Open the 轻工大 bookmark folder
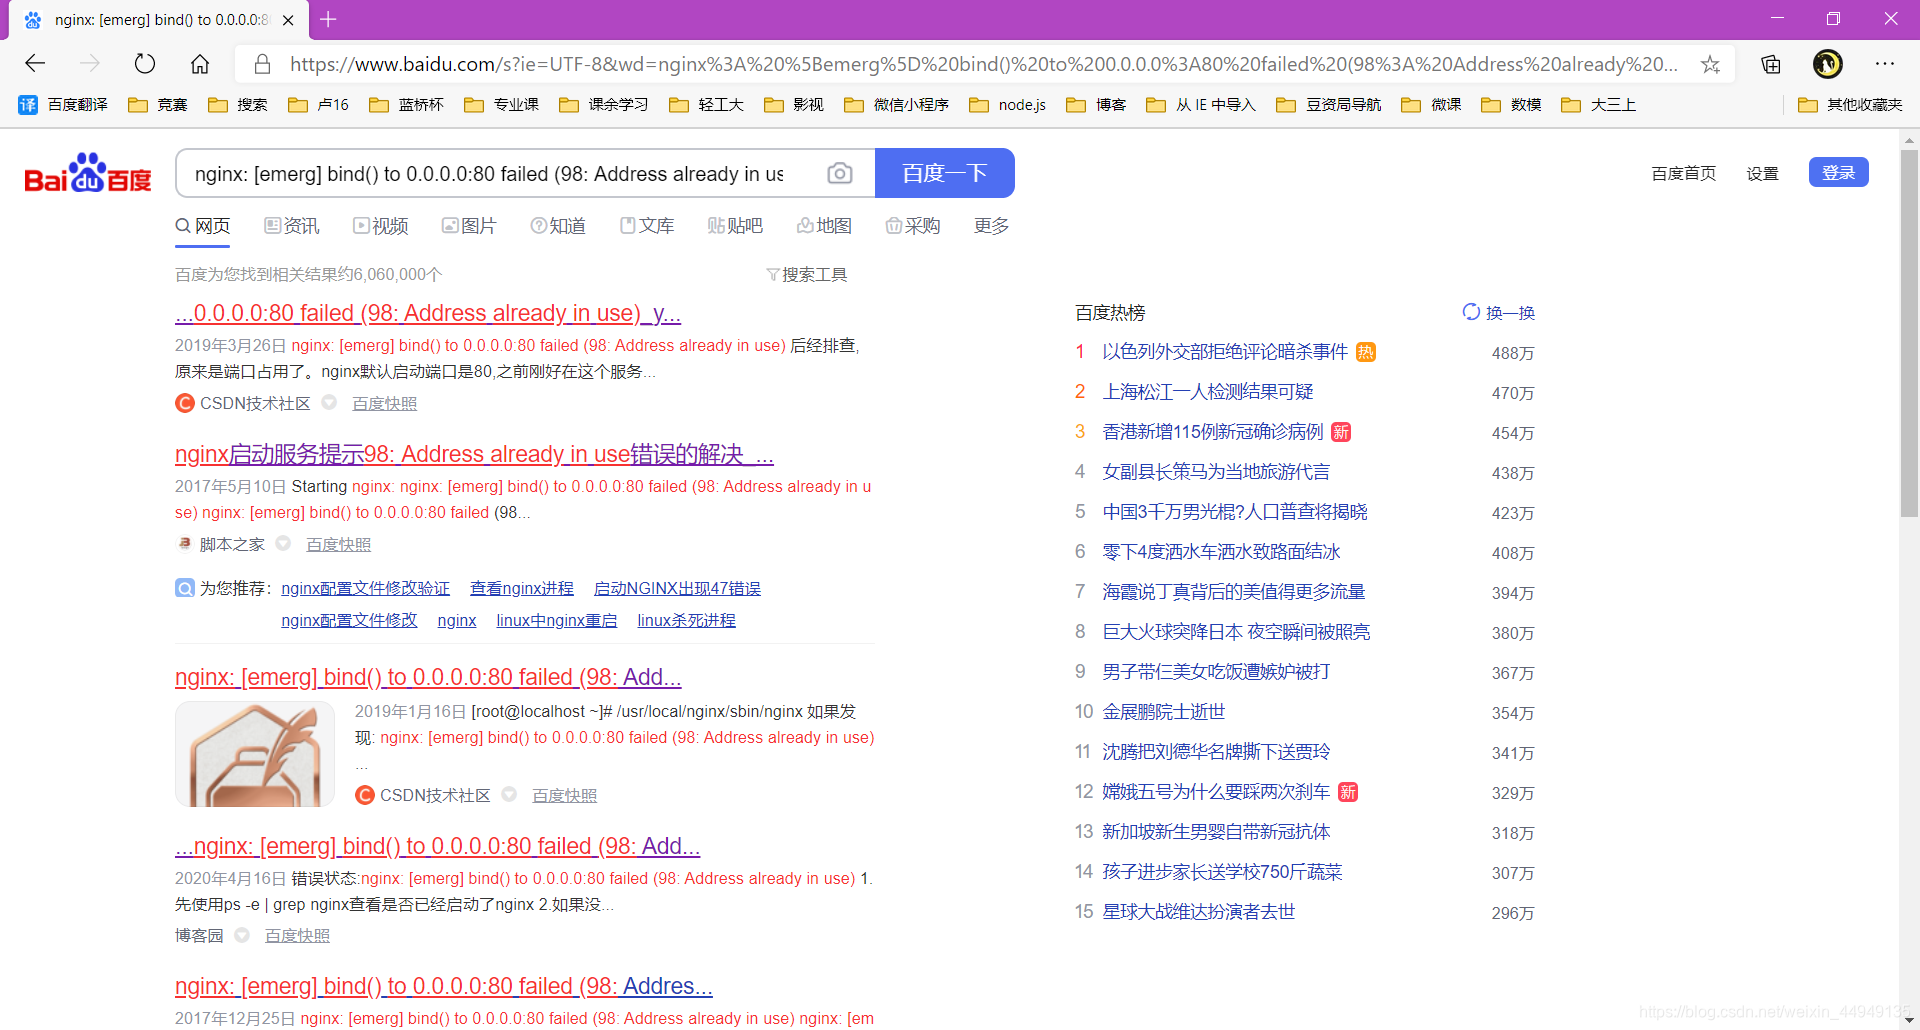 706,105
